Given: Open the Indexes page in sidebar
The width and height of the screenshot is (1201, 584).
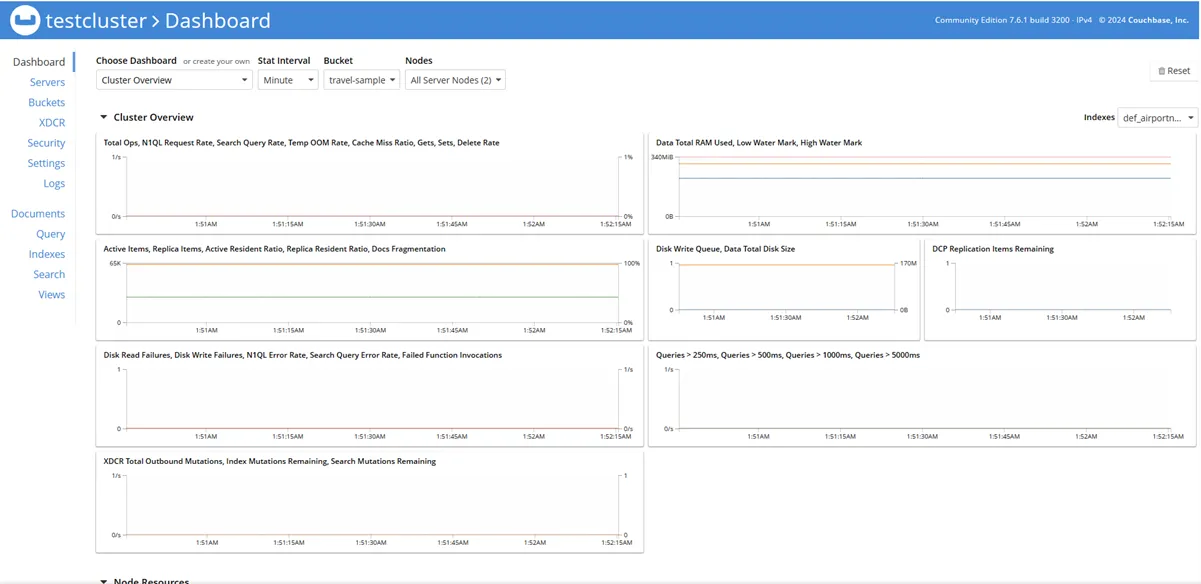Looking at the screenshot, I should [47, 254].
